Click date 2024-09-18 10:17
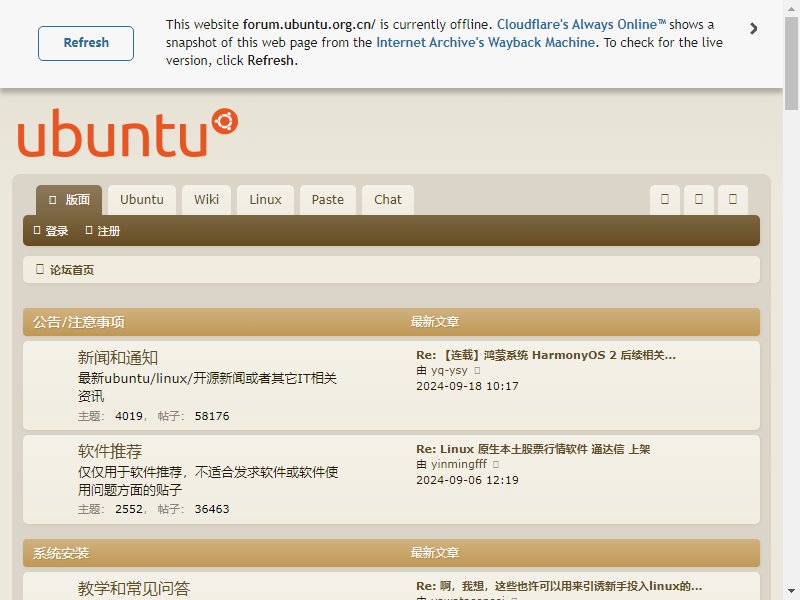The image size is (800, 600). [x=467, y=386]
